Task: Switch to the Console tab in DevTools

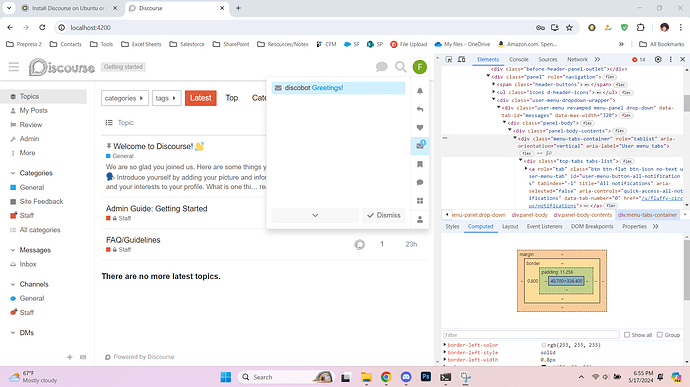Action: (518, 59)
